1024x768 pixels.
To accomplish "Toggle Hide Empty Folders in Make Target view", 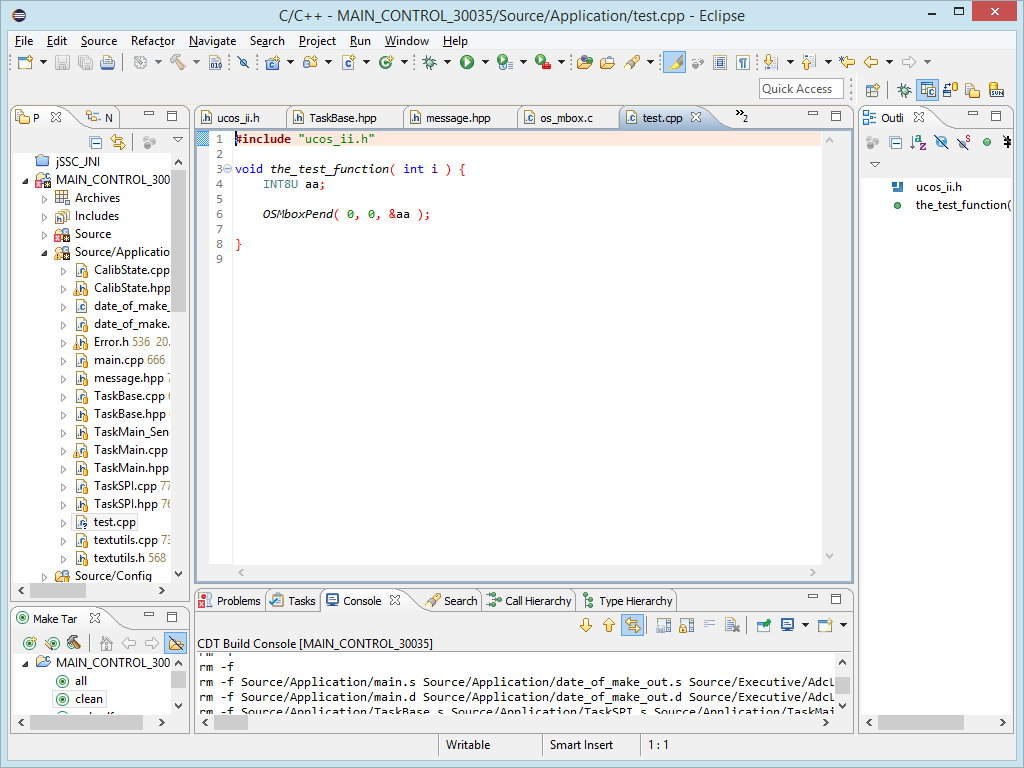I will tap(175, 644).
